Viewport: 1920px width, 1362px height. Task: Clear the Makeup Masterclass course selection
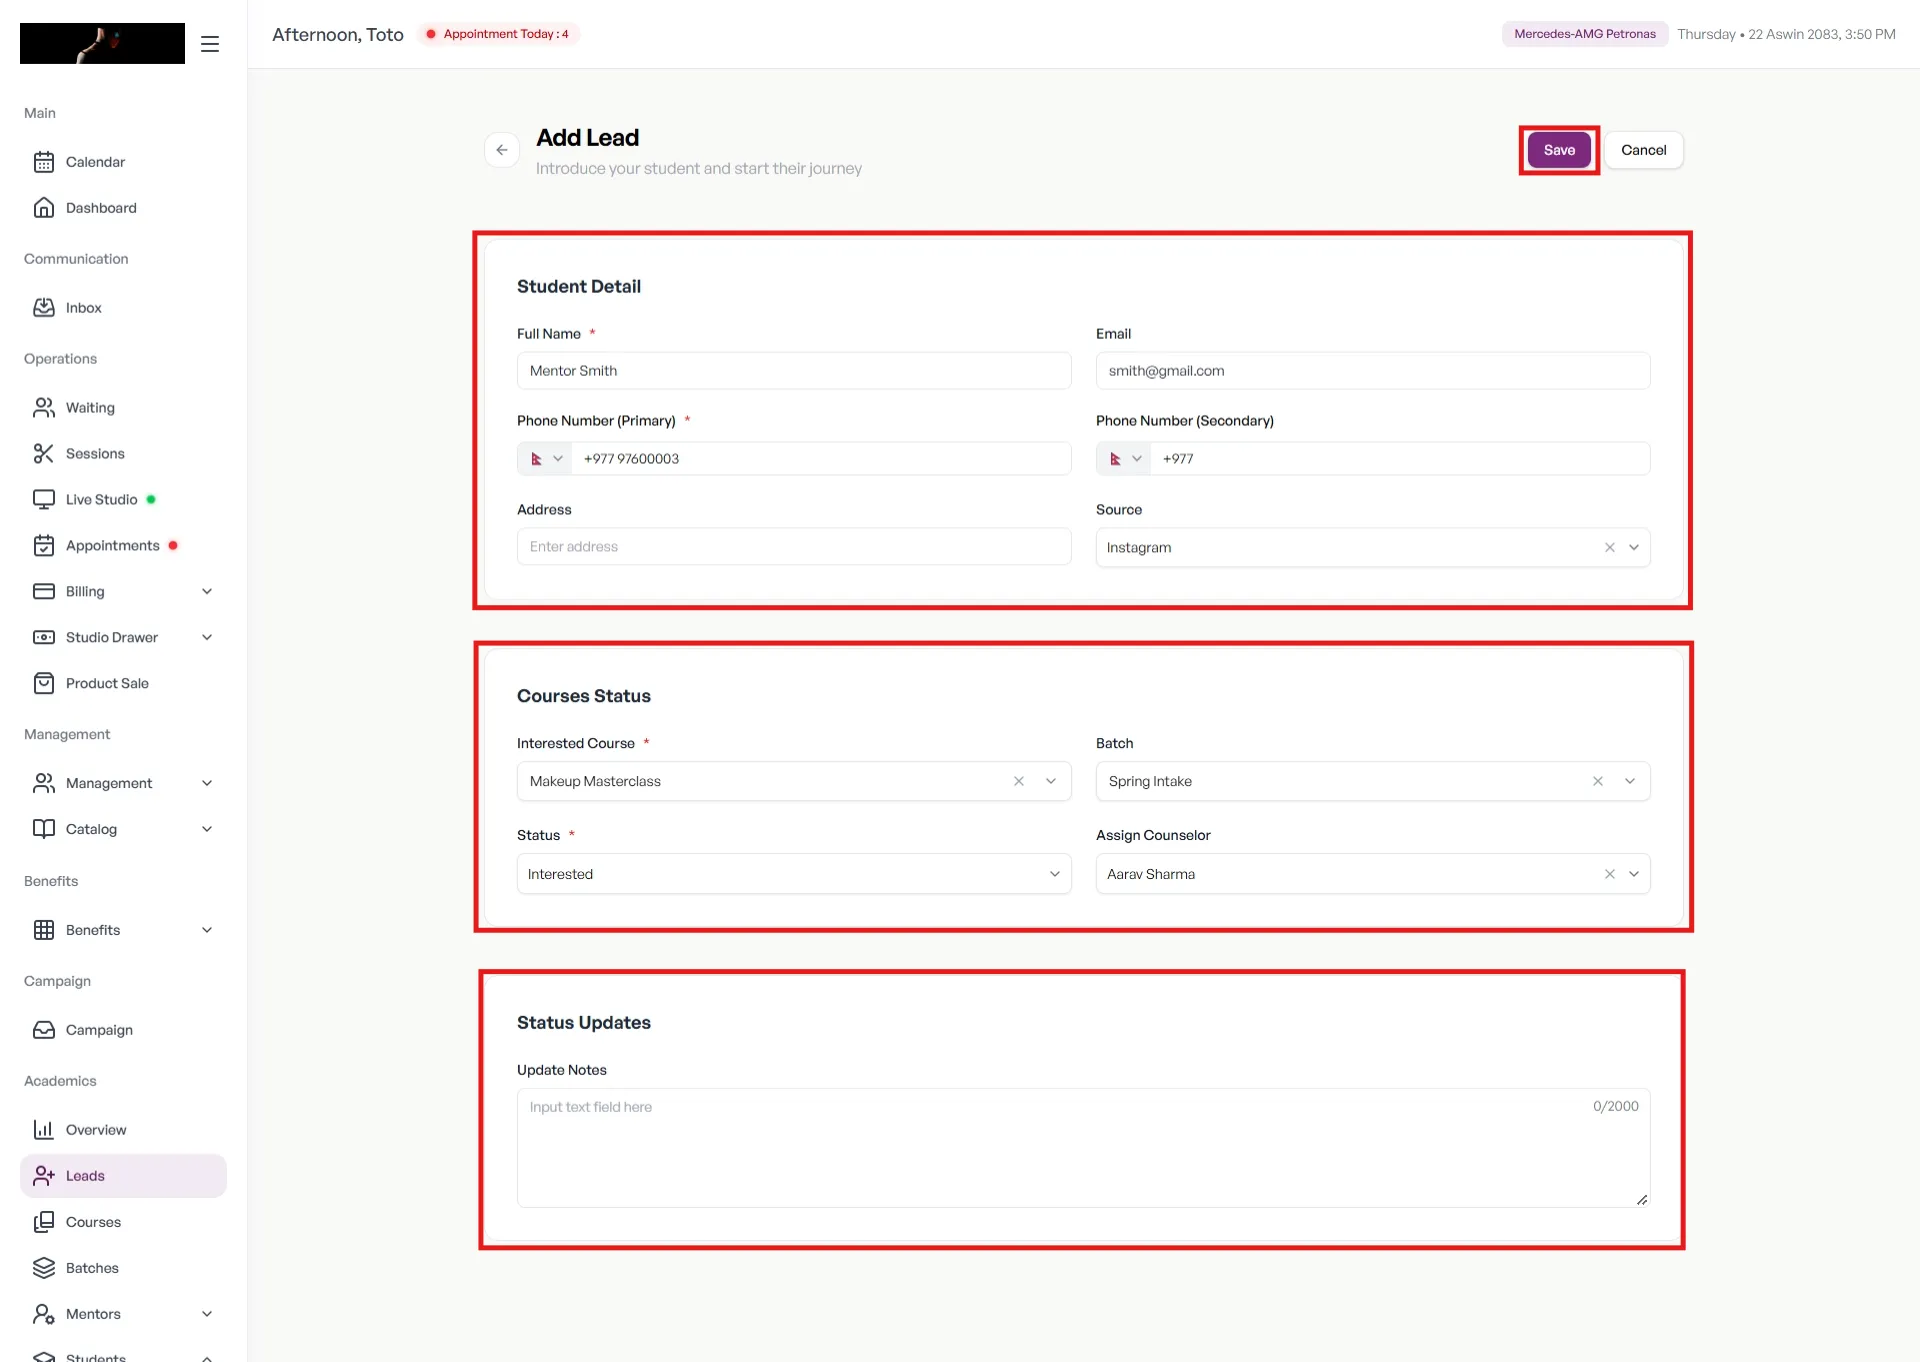pos(1019,782)
